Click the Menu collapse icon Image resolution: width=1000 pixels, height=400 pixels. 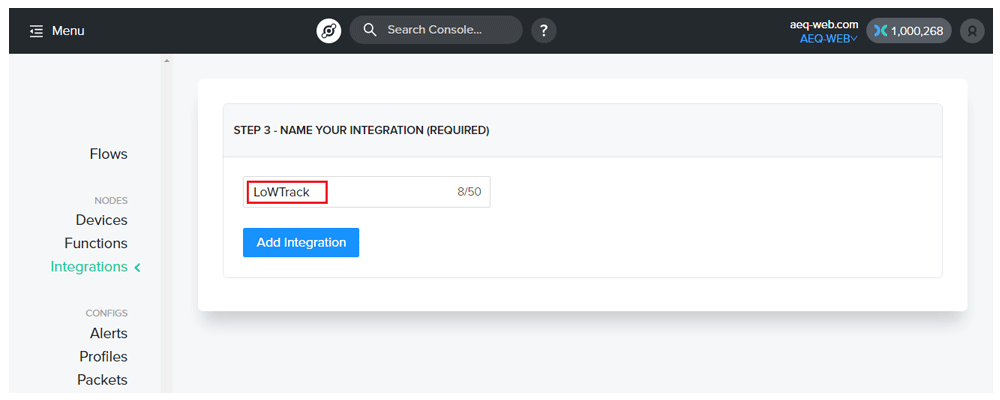tap(36, 31)
